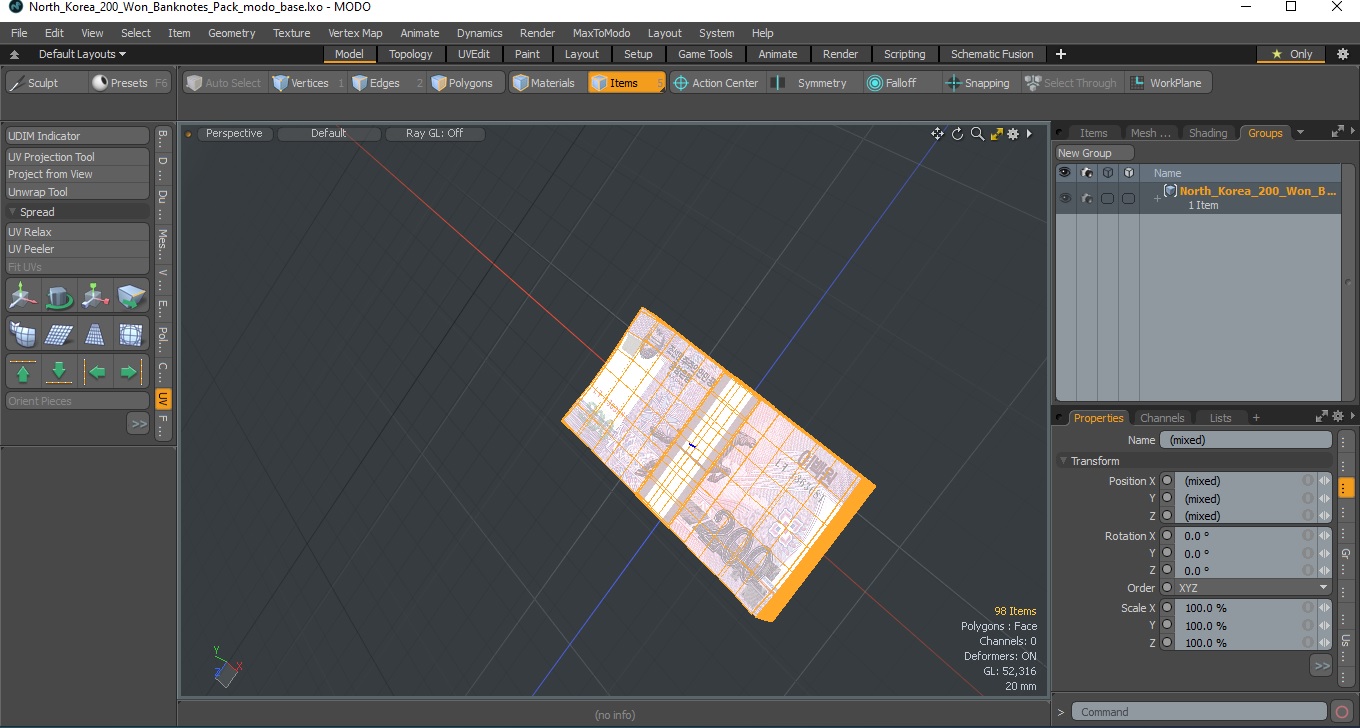This screenshot has height=728, width=1360.
Task: Toggle the first checkbox in North_Korea group row
Action: click(x=1107, y=198)
